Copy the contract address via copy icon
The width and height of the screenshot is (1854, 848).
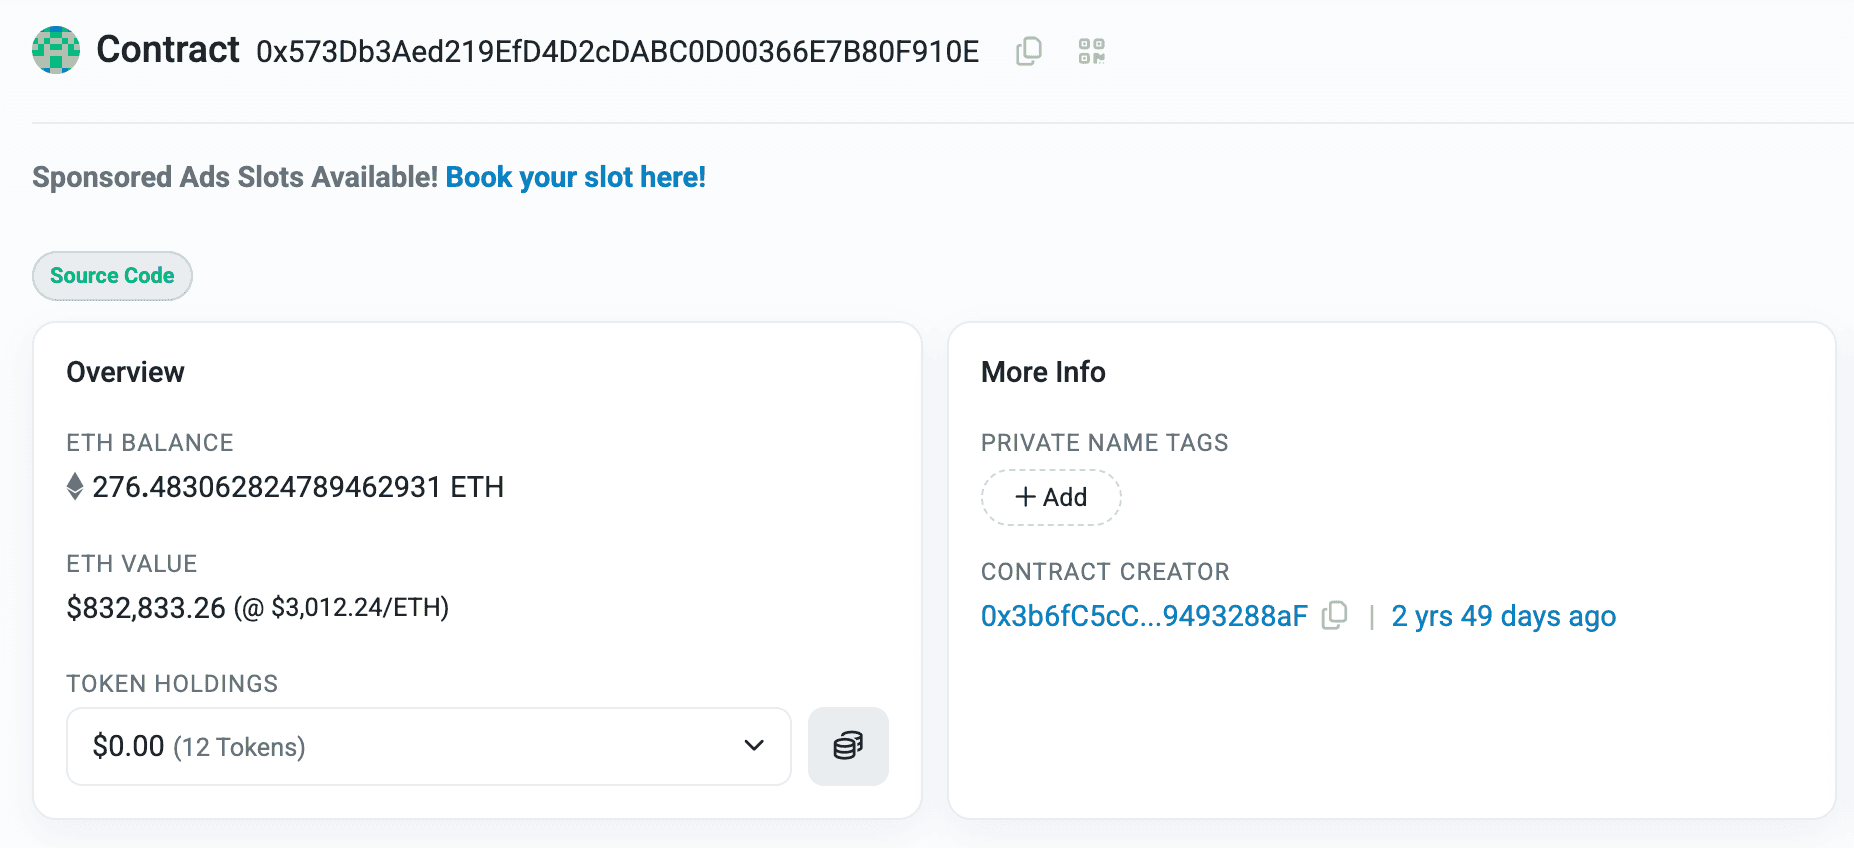pyautogui.click(x=1028, y=50)
